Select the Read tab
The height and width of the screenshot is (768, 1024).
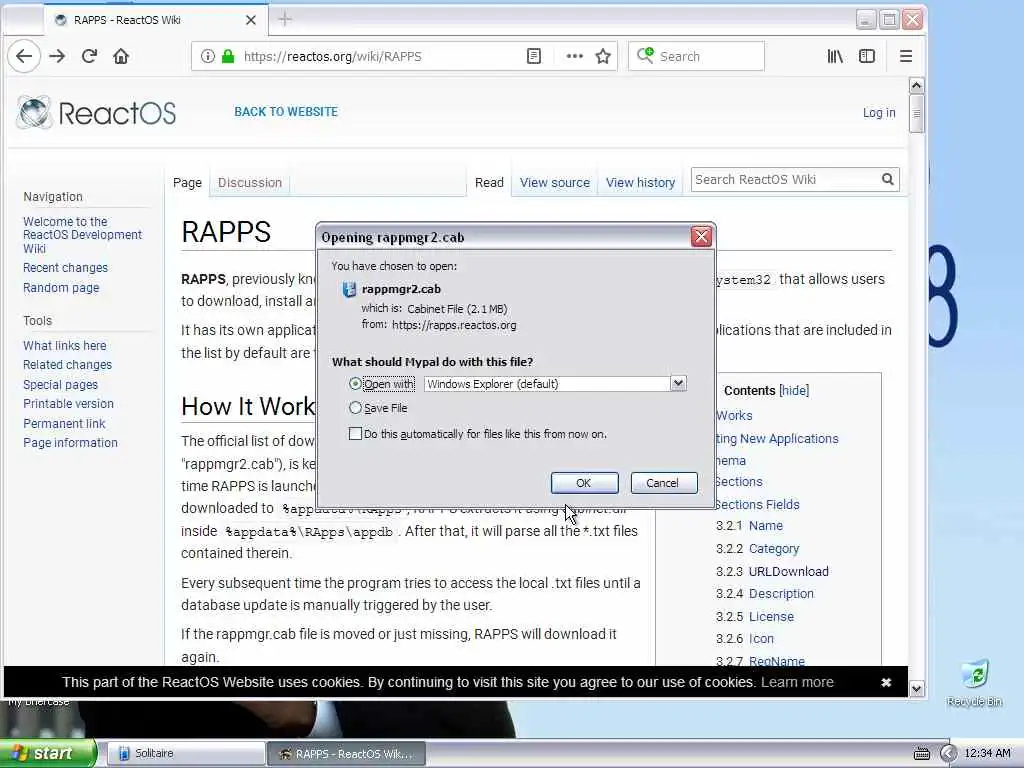point(489,183)
